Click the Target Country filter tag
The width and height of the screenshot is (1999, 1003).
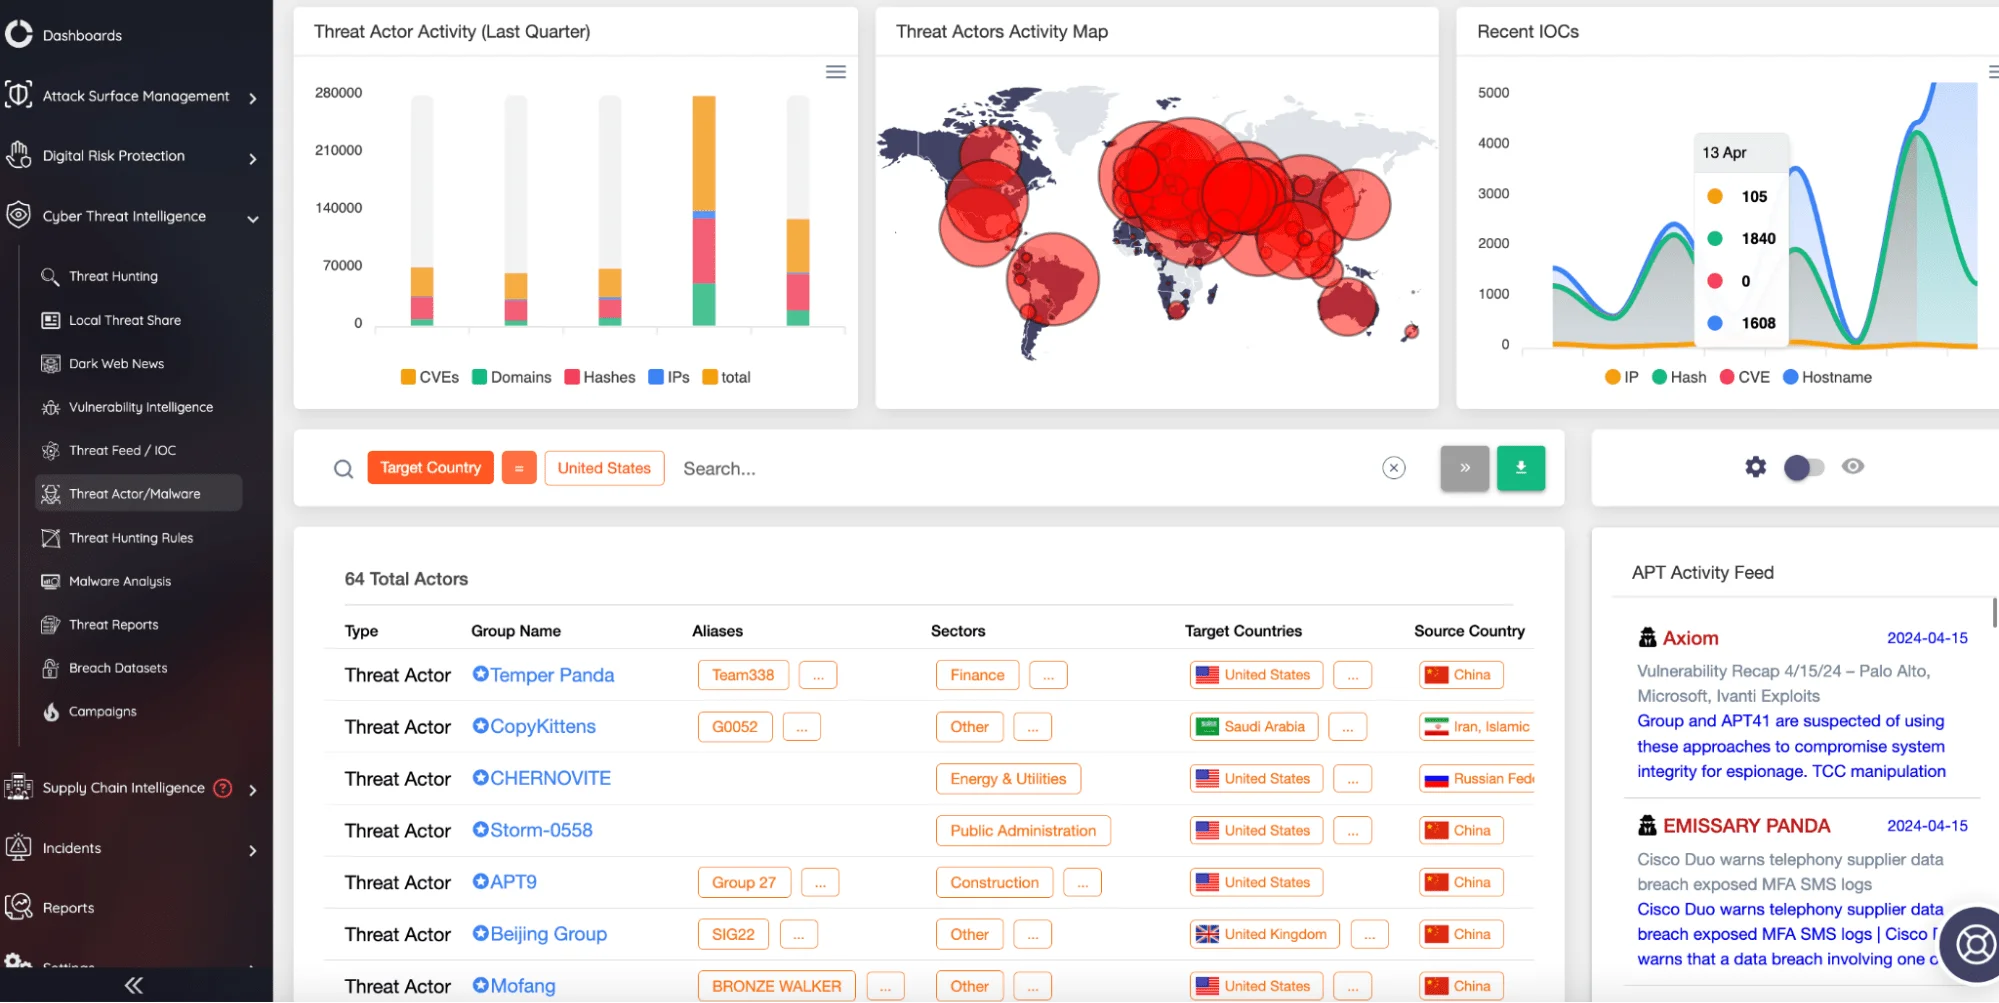(x=430, y=468)
